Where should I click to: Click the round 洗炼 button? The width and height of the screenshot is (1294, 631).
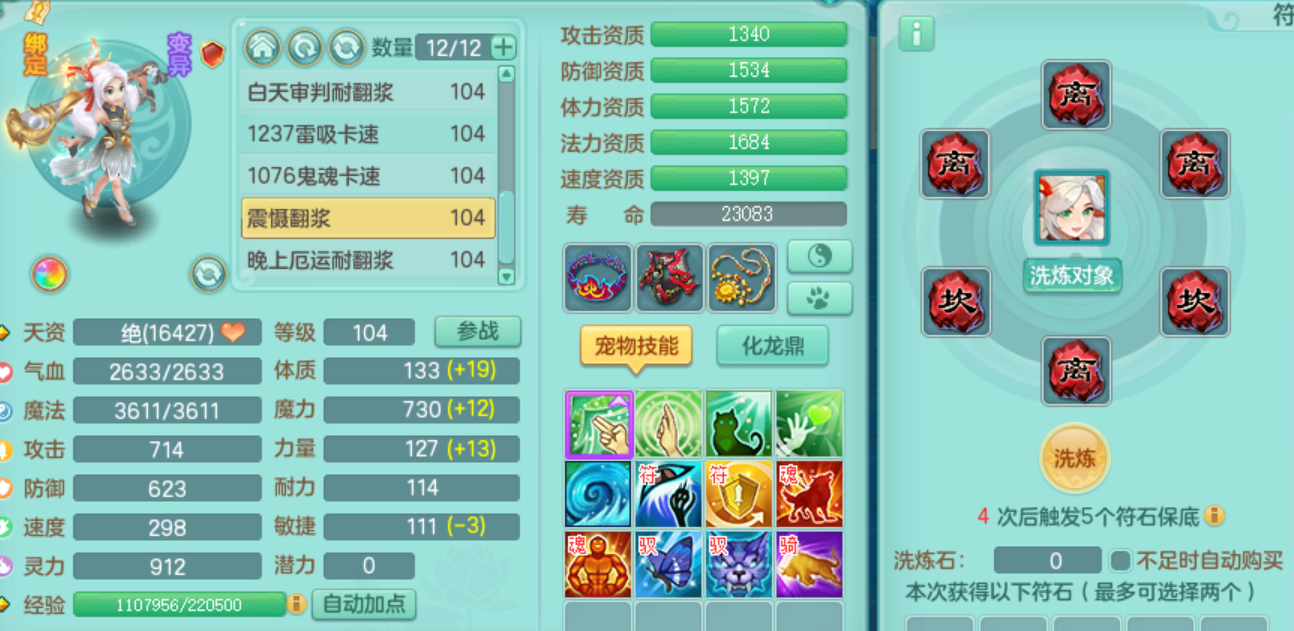1075,459
